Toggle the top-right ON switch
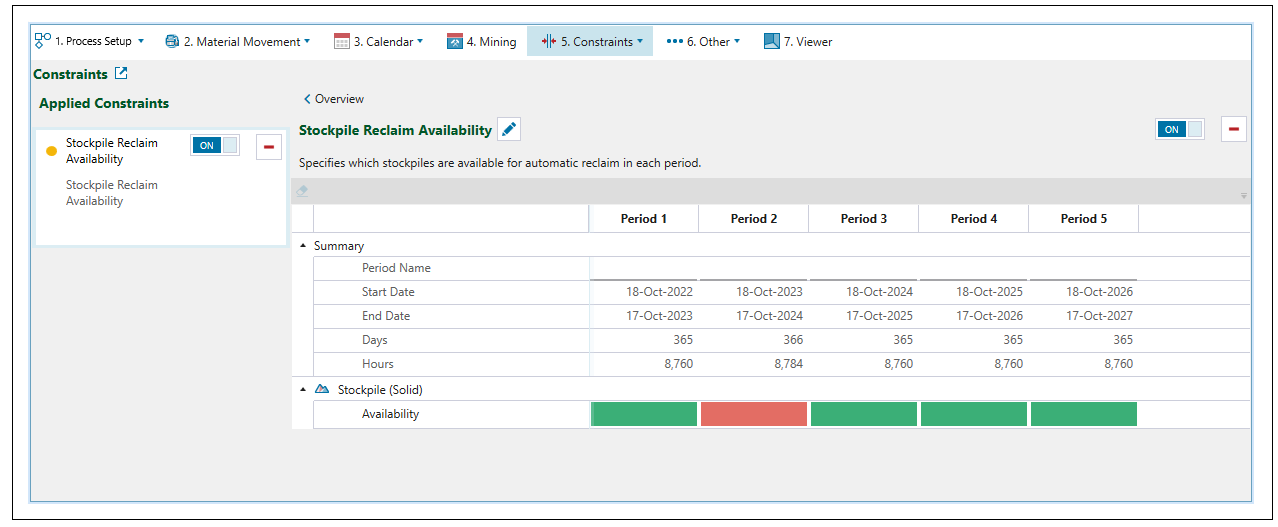The width and height of the screenshot is (1278, 527). [x=1180, y=129]
